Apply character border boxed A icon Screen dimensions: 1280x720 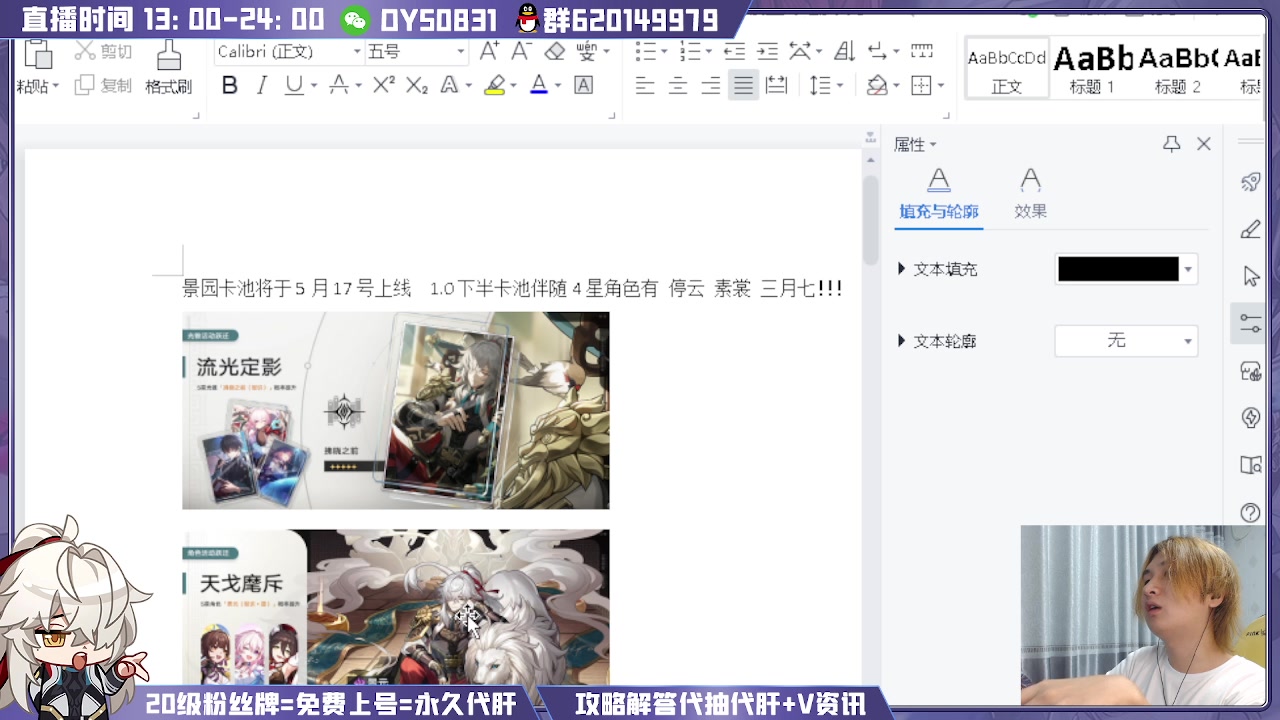click(x=583, y=86)
